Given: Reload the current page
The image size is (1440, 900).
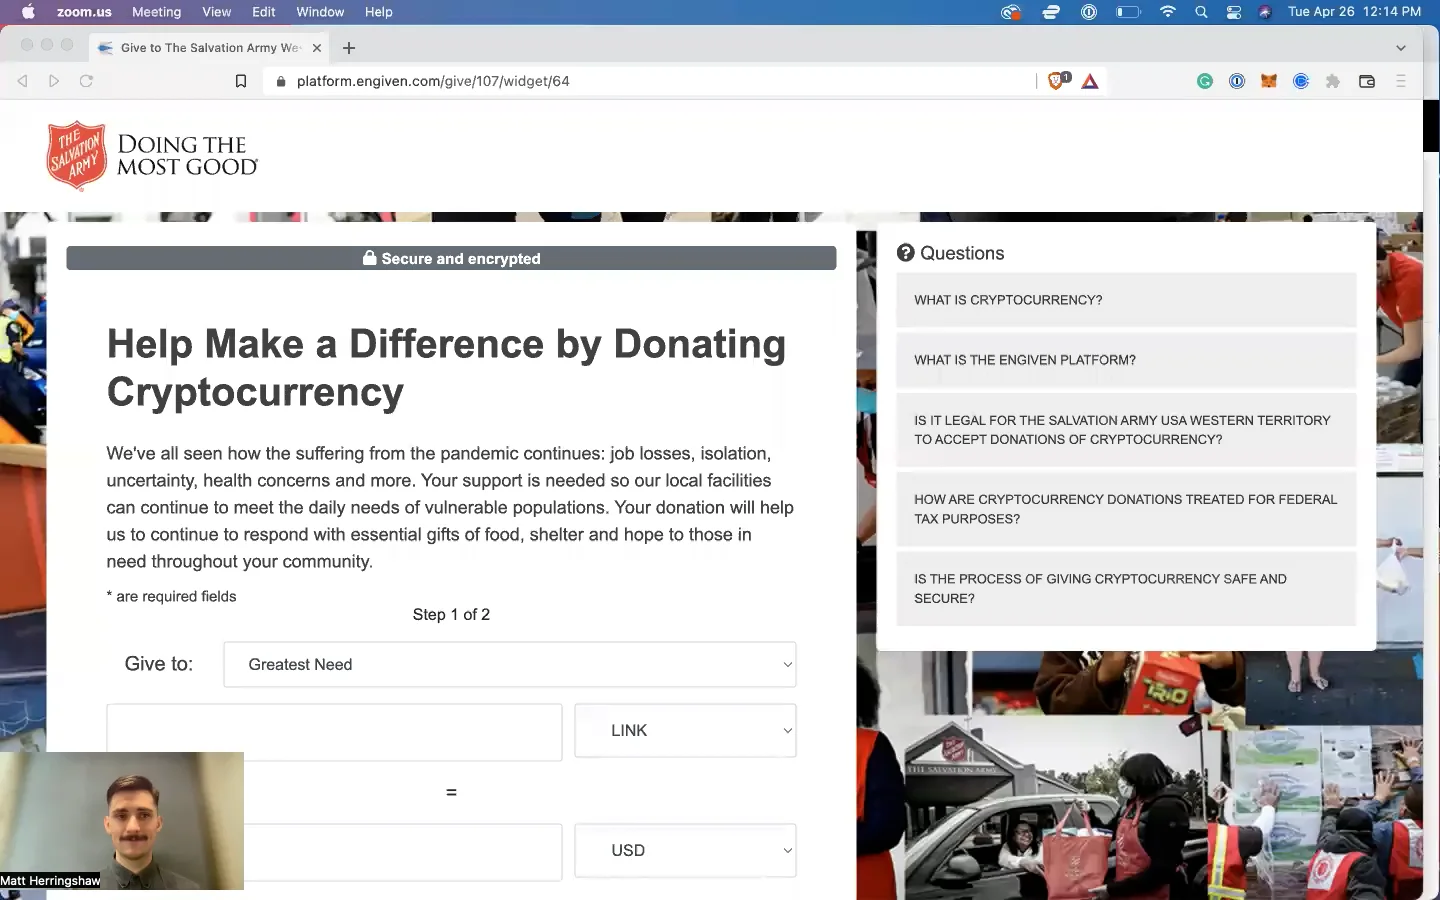Looking at the screenshot, I should [86, 81].
